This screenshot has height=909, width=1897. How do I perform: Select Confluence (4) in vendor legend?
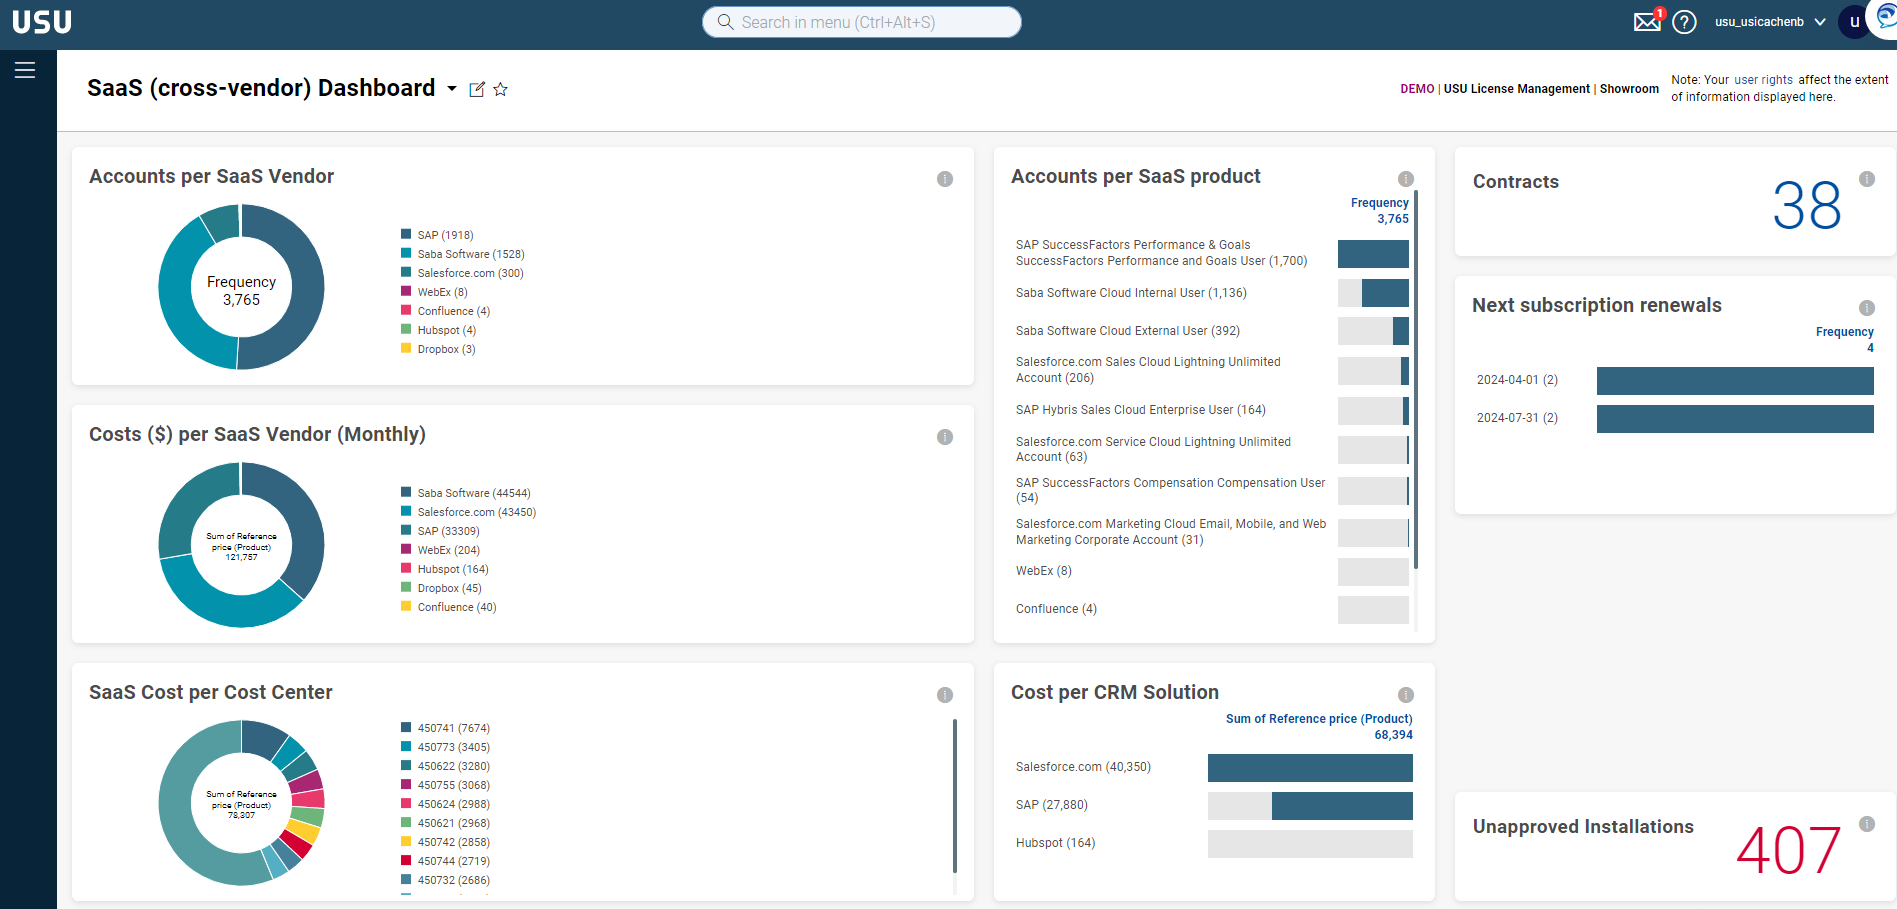pos(454,311)
